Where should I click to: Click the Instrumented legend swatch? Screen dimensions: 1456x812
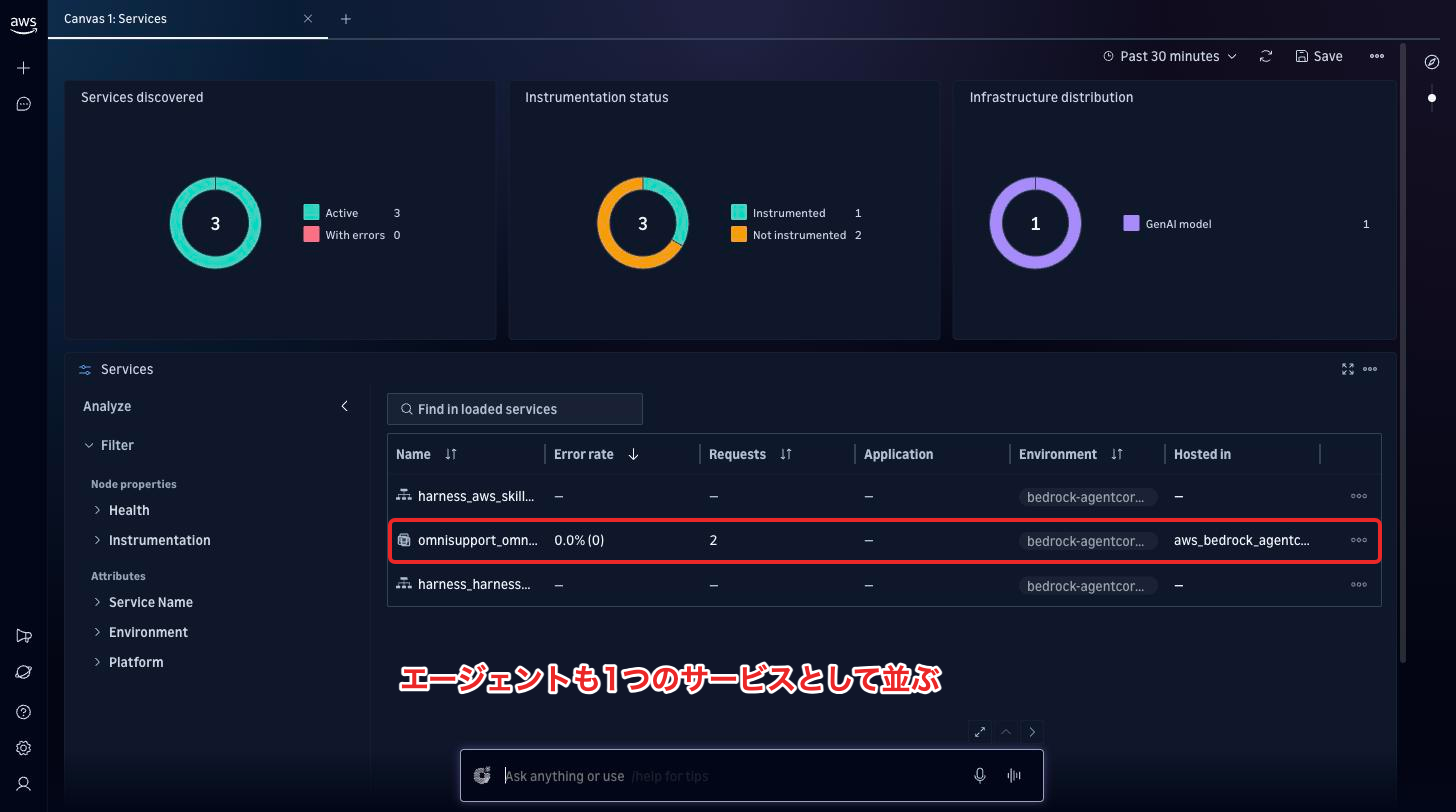click(739, 212)
